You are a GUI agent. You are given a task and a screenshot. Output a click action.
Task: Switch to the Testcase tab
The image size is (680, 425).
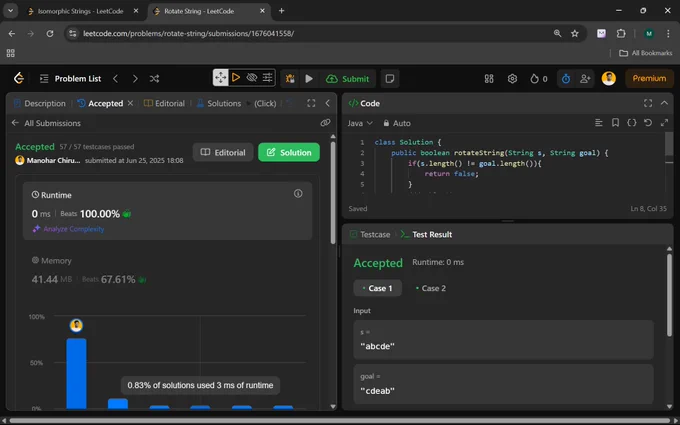[370, 234]
